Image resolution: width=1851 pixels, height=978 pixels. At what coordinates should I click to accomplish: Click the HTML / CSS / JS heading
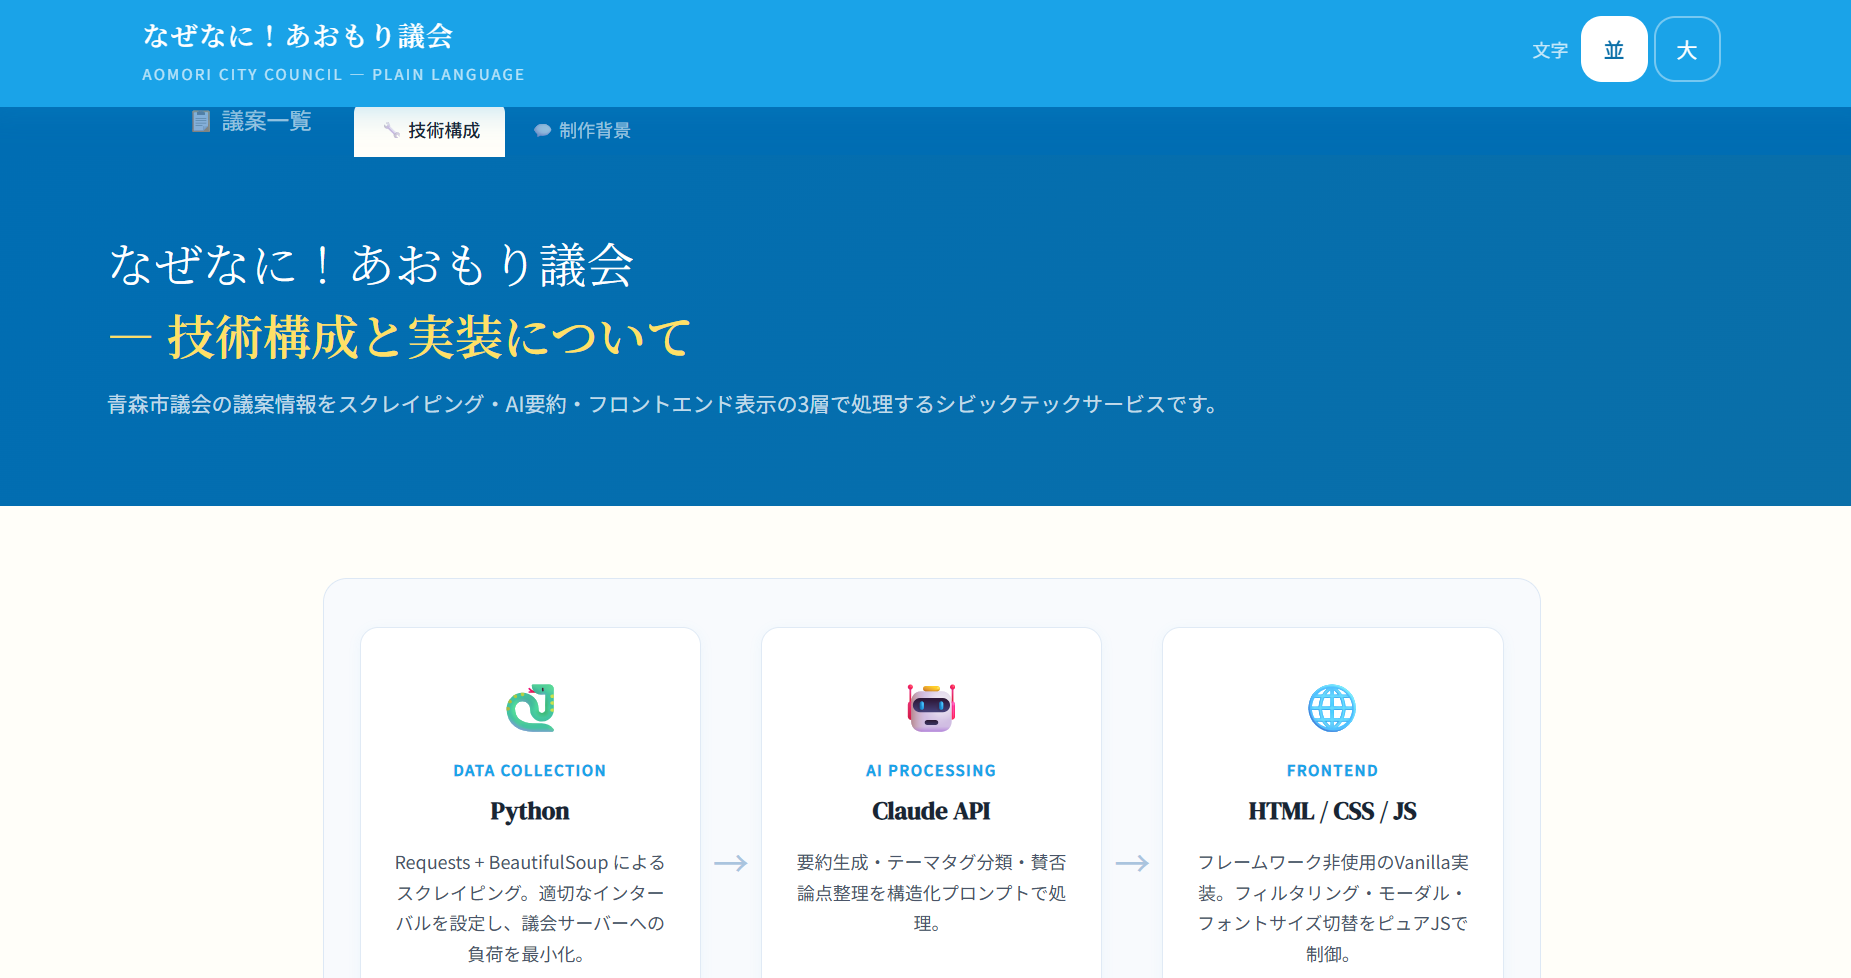click(x=1332, y=811)
